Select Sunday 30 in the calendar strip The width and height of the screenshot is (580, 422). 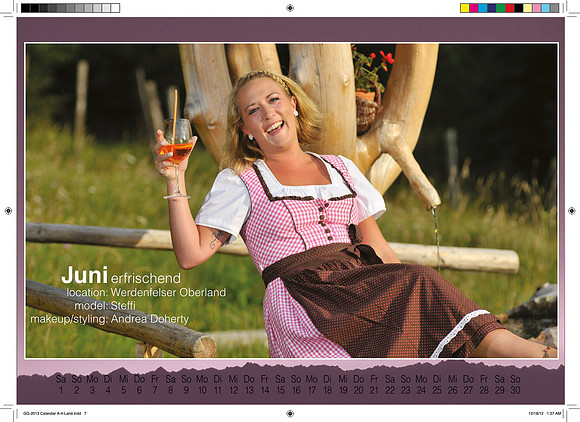pos(515,385)
